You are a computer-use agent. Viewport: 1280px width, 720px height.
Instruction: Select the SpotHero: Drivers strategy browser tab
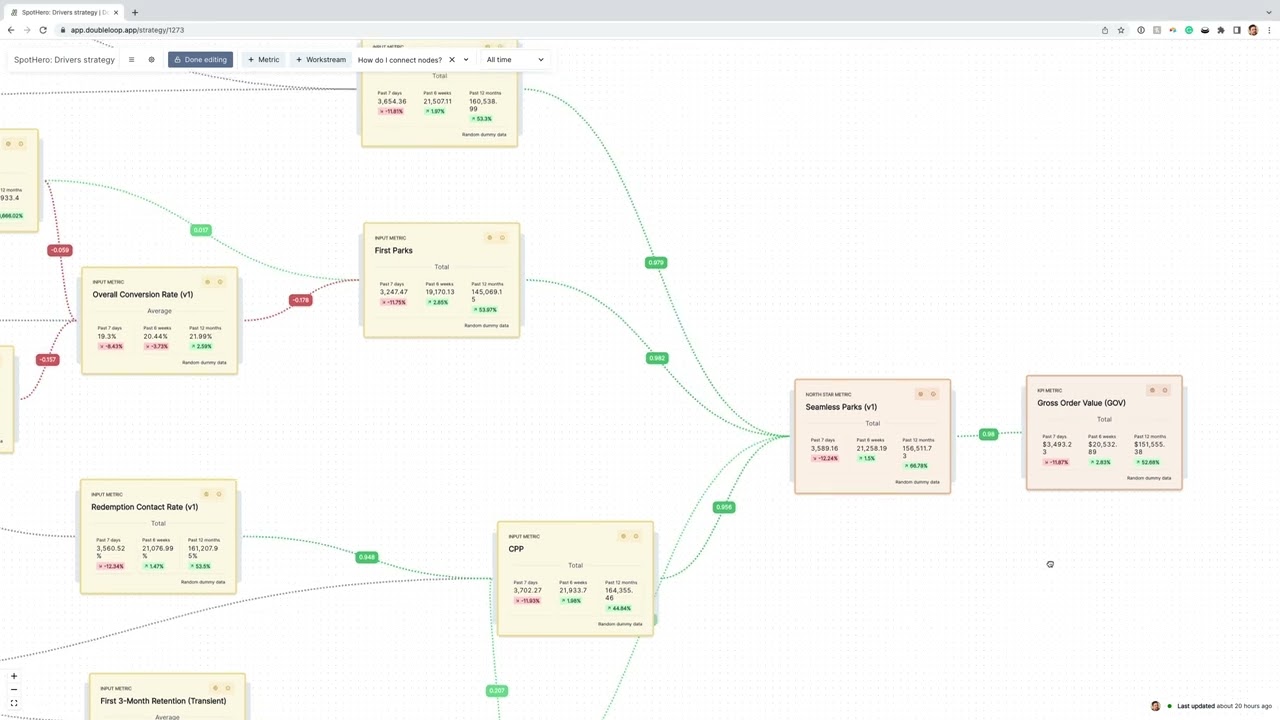[x=64, y=12]
